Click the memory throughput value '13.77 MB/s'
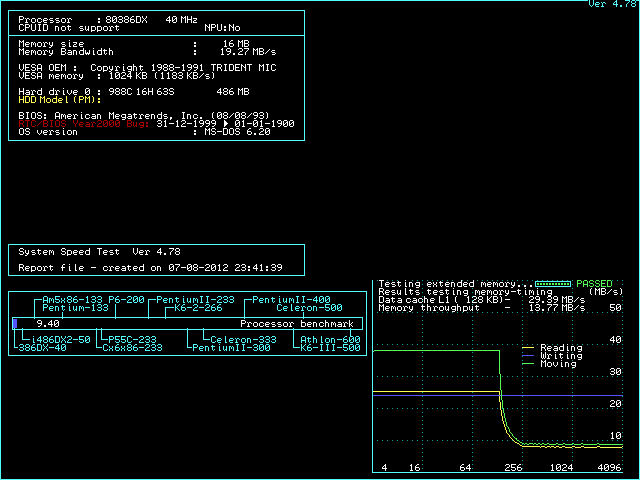The width and height of the screenshot is (640, 480). 557,308
